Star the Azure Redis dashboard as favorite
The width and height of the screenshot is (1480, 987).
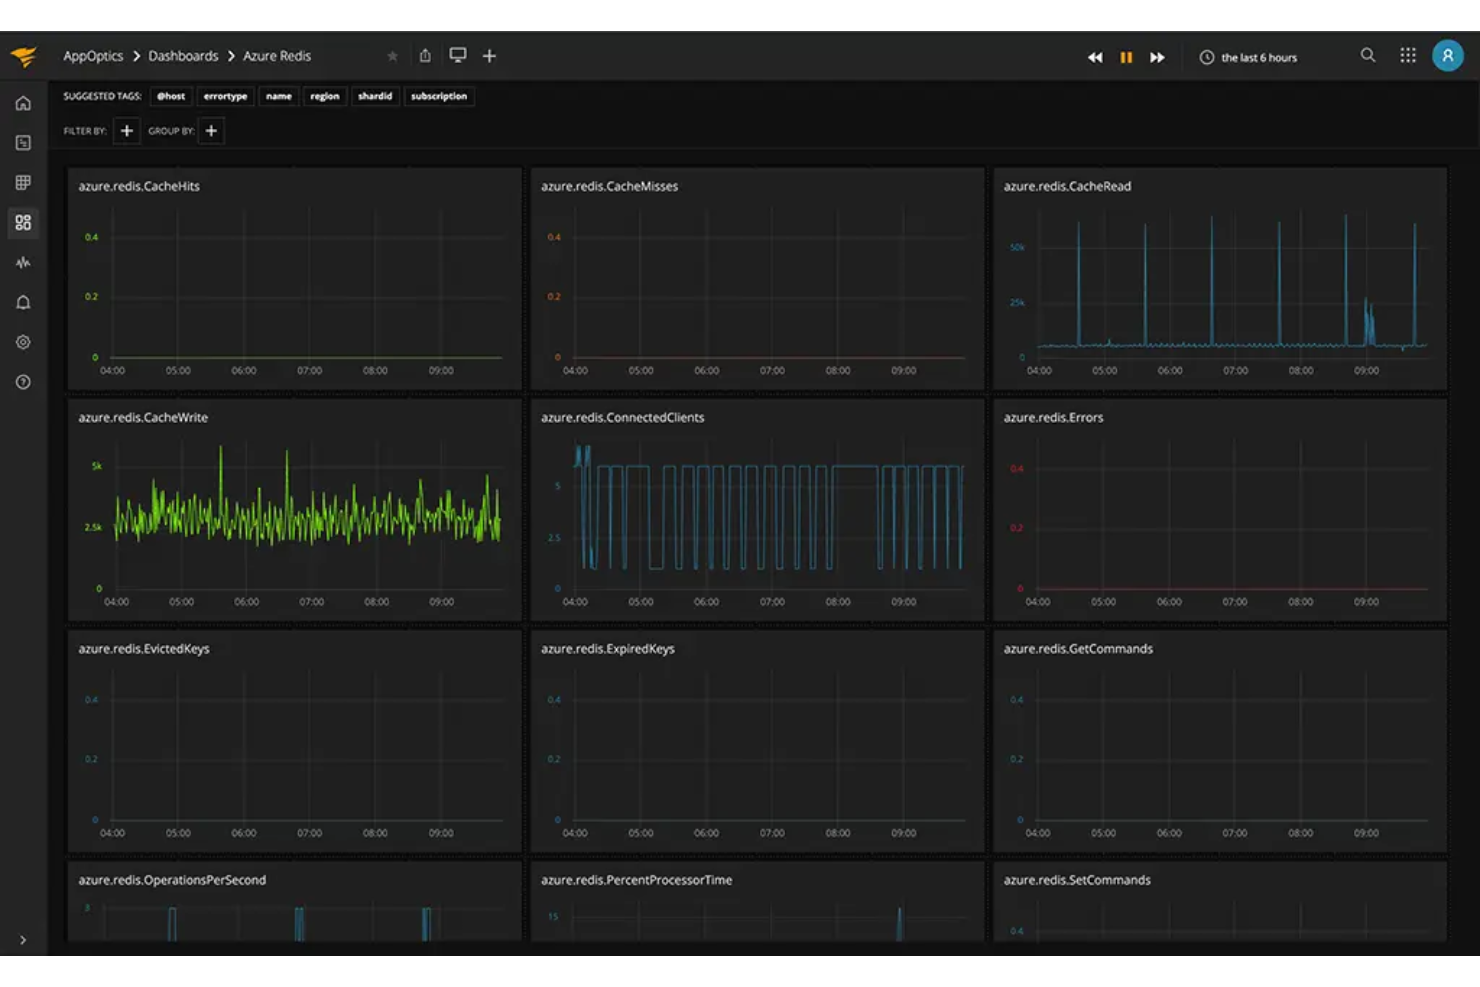393,56
